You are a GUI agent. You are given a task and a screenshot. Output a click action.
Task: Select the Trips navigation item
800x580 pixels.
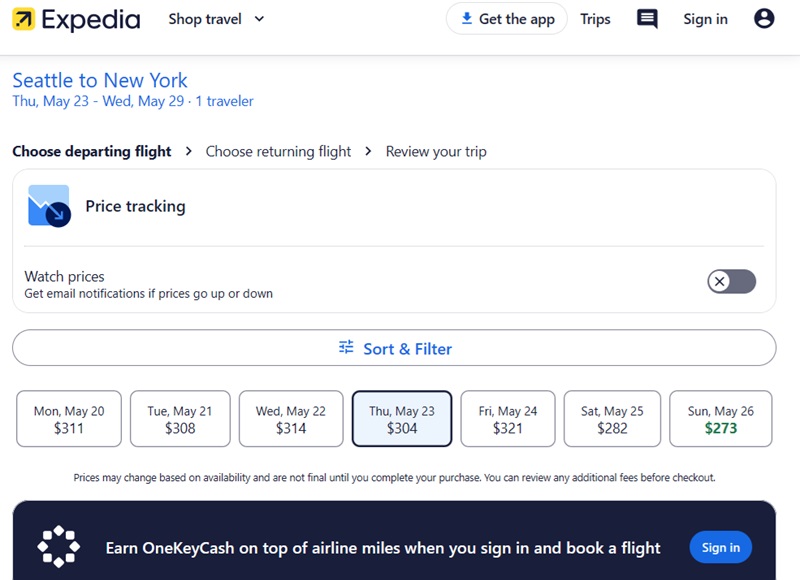[595, 19]
